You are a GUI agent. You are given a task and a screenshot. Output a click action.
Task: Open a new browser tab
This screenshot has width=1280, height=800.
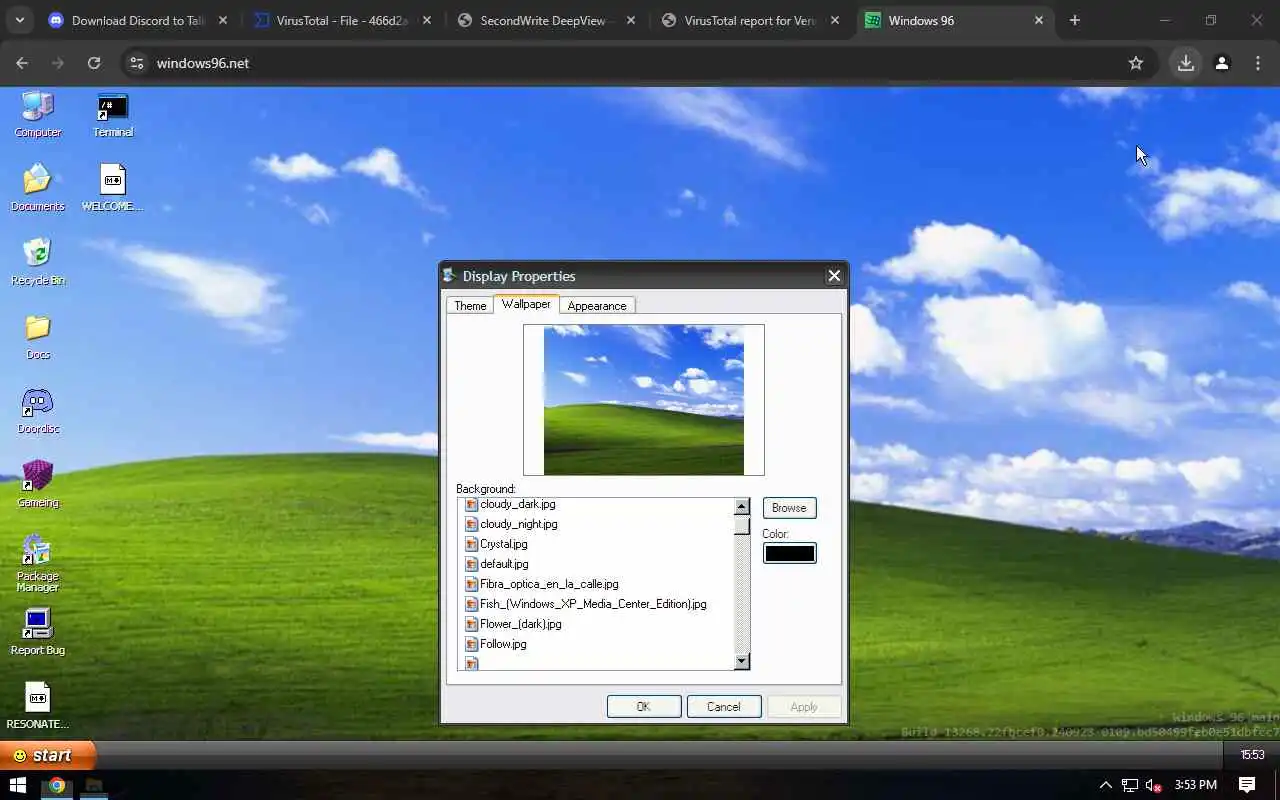click(x=1075, y=20)
